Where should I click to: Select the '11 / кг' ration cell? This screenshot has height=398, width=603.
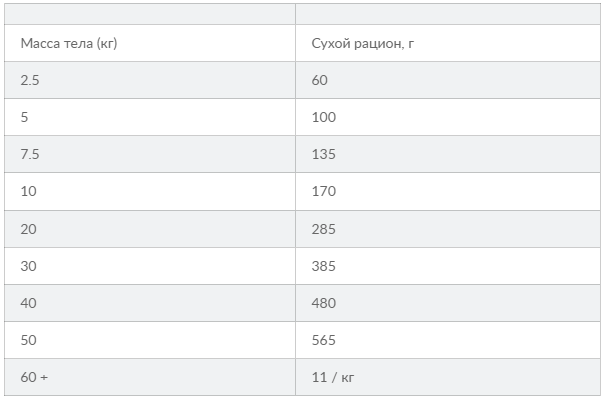tap(448, 377)
